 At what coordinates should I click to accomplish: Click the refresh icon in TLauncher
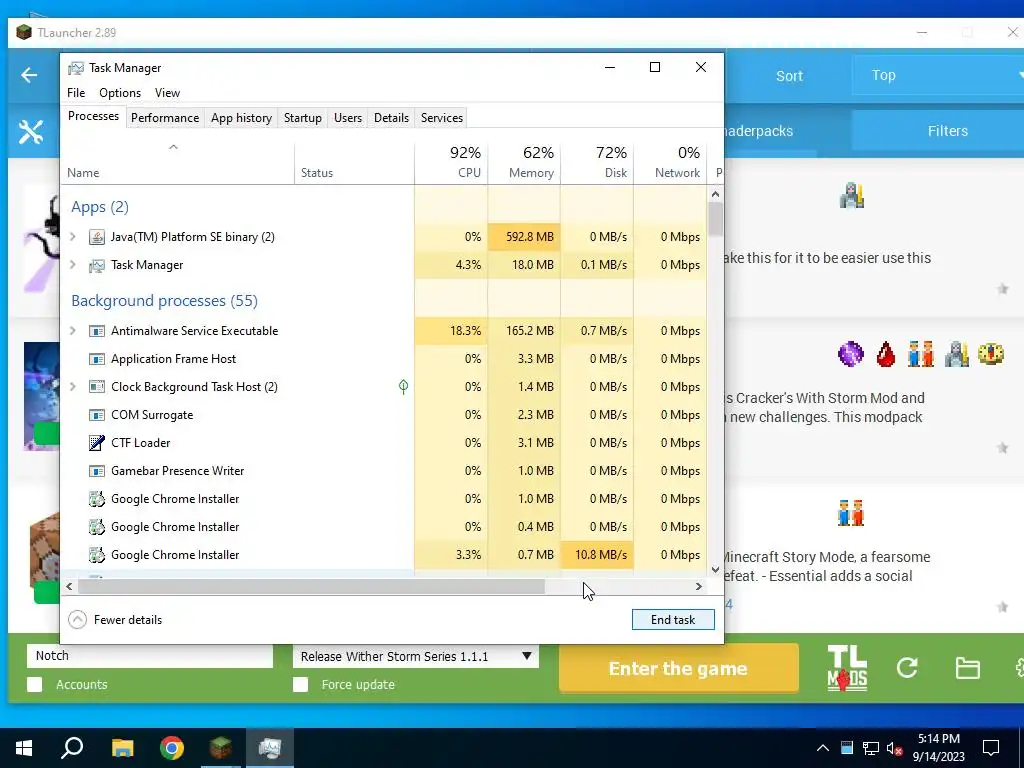pos(907,667)
